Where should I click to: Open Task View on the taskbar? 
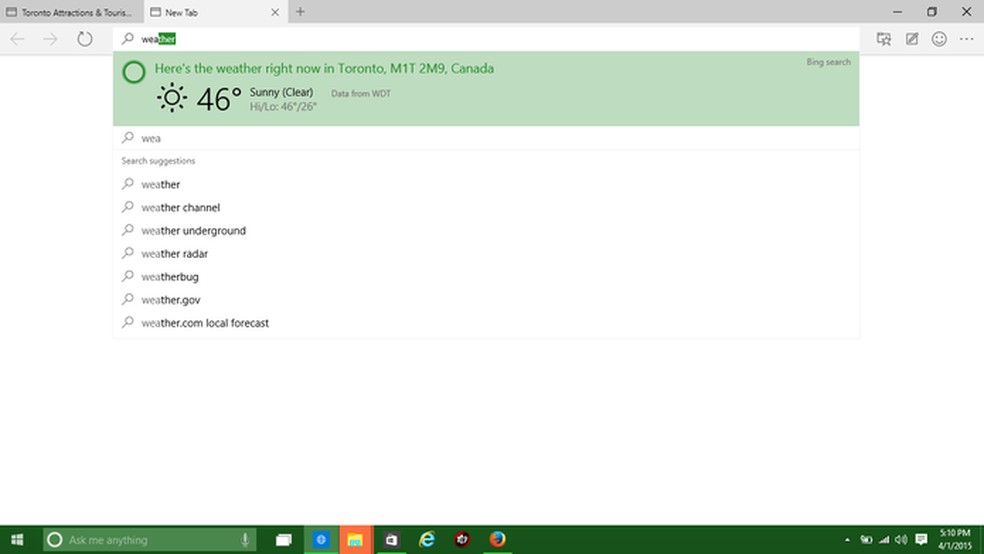284,540
